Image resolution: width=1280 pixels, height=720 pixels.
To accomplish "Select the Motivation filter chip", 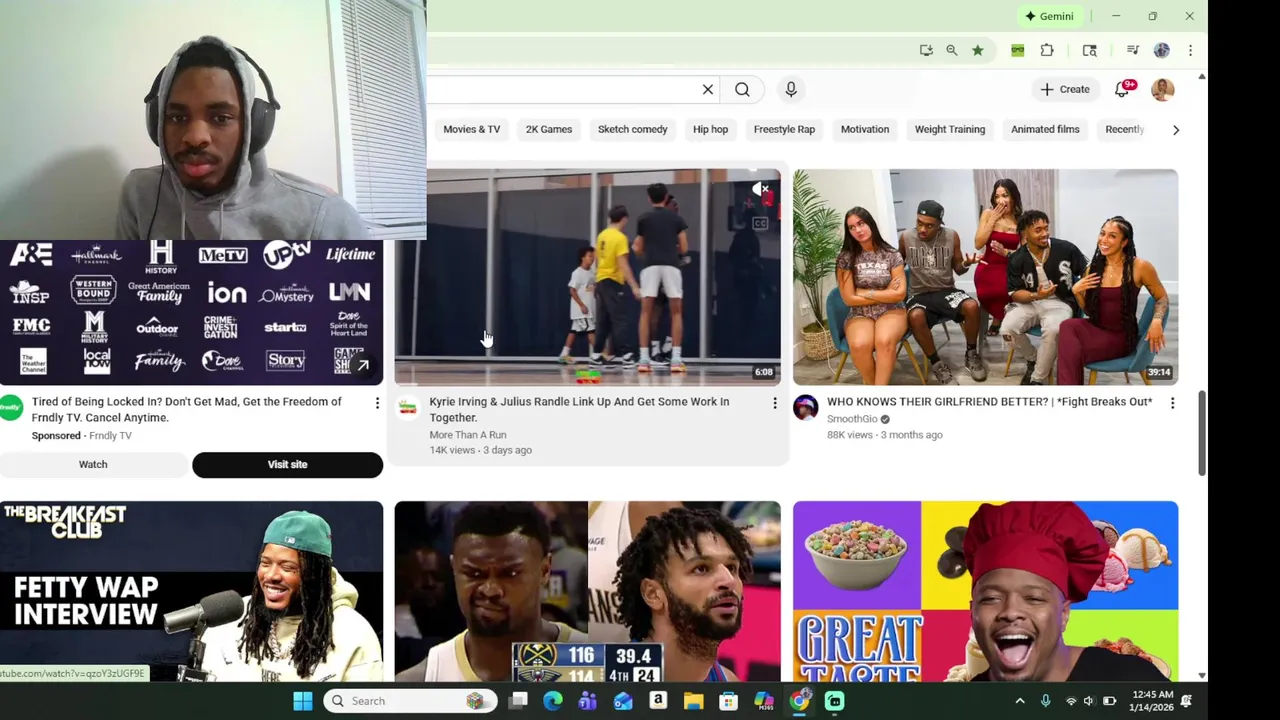I will click(x=865, y=129).
